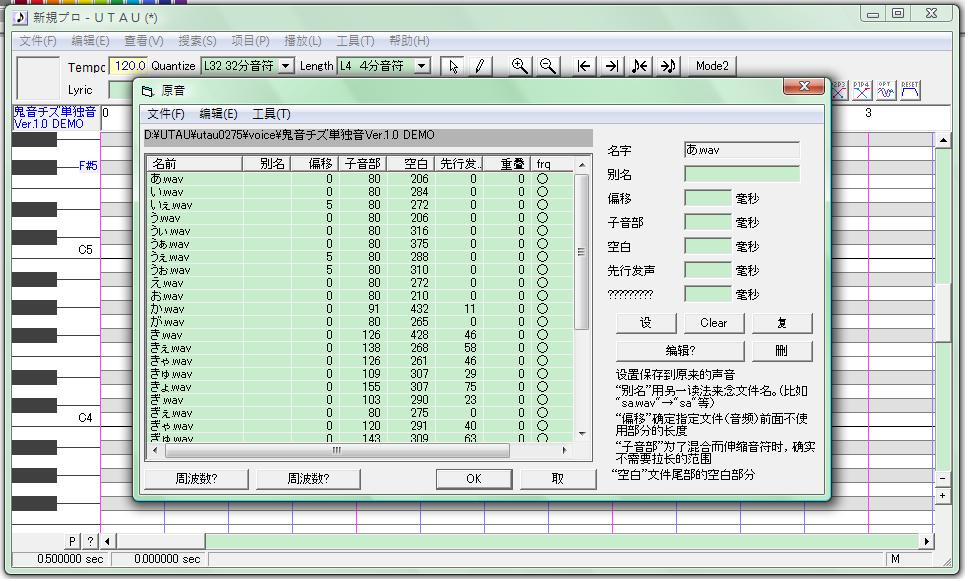Image resolution: width=968 pixels, height=581 pixels.
Task: Click the main piano roll horizontal scrollbar
Action: (517, 541)
